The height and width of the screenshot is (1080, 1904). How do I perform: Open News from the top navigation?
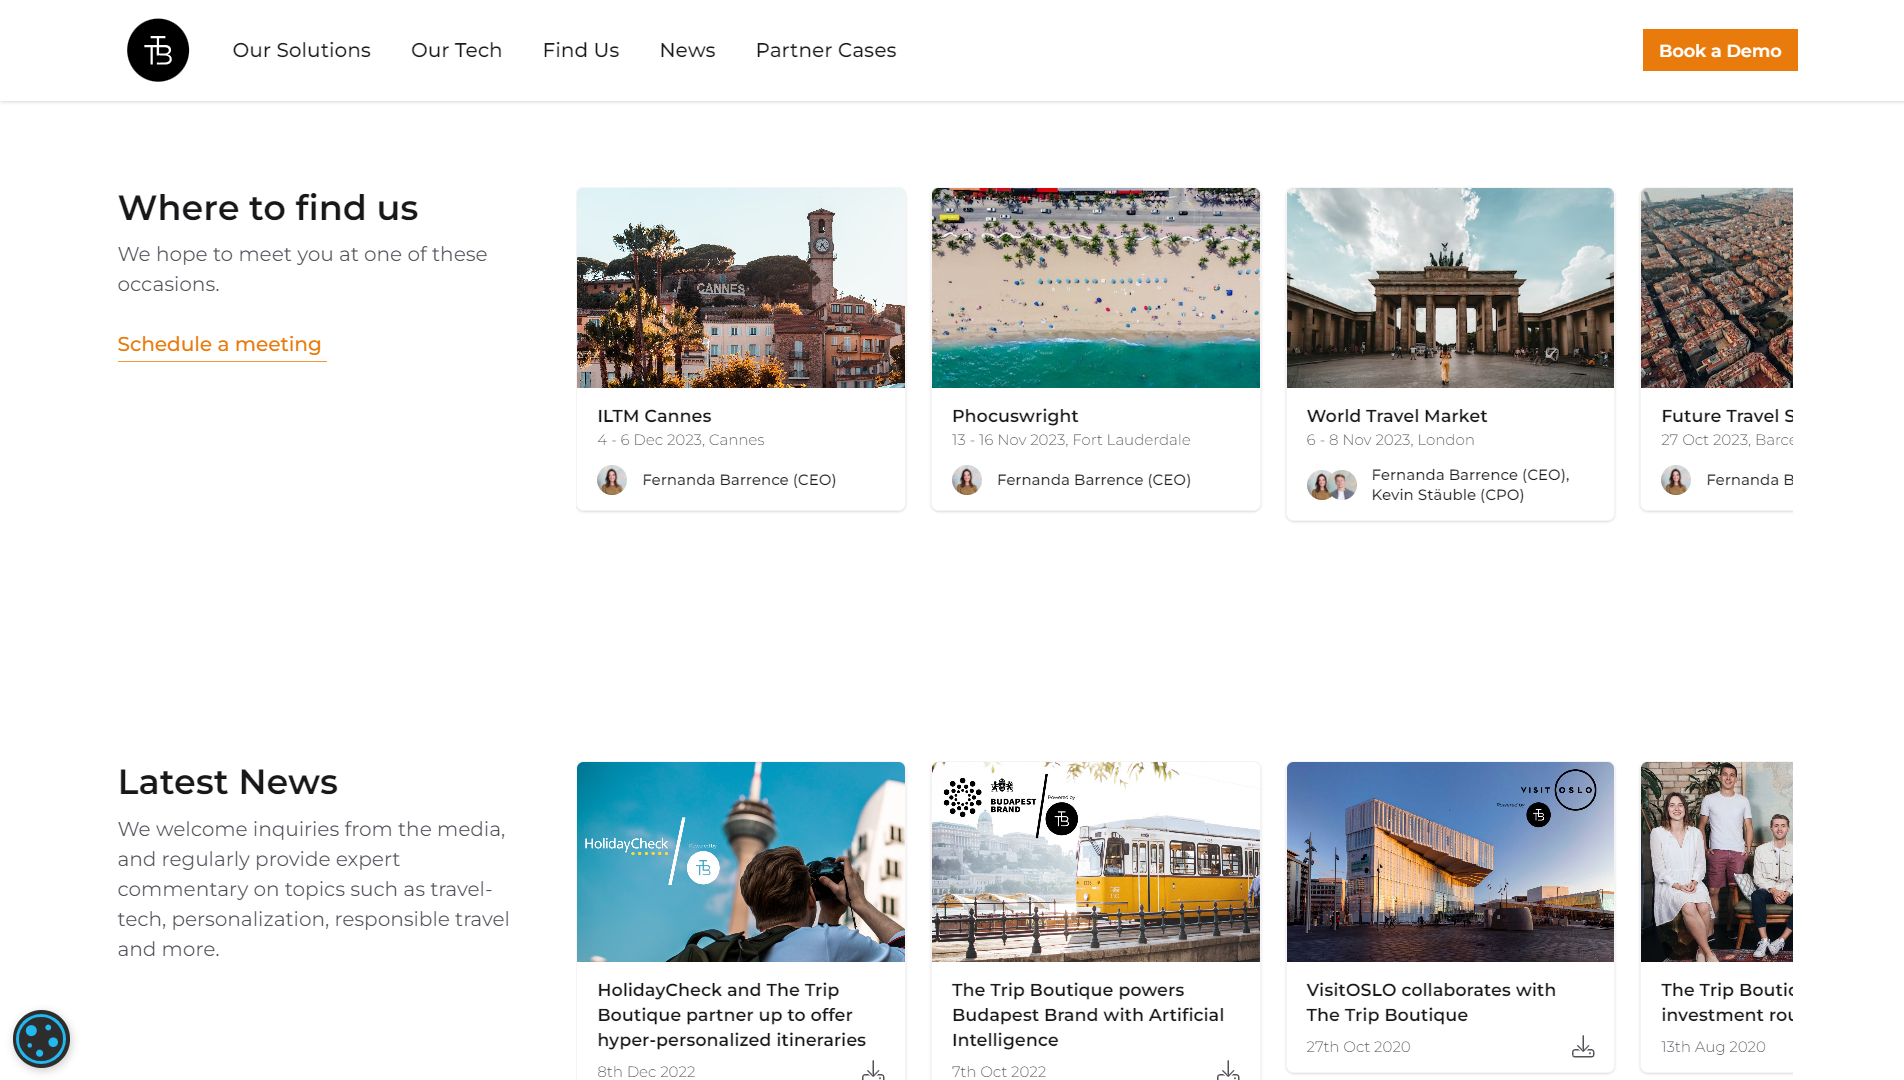coord(687,50)
